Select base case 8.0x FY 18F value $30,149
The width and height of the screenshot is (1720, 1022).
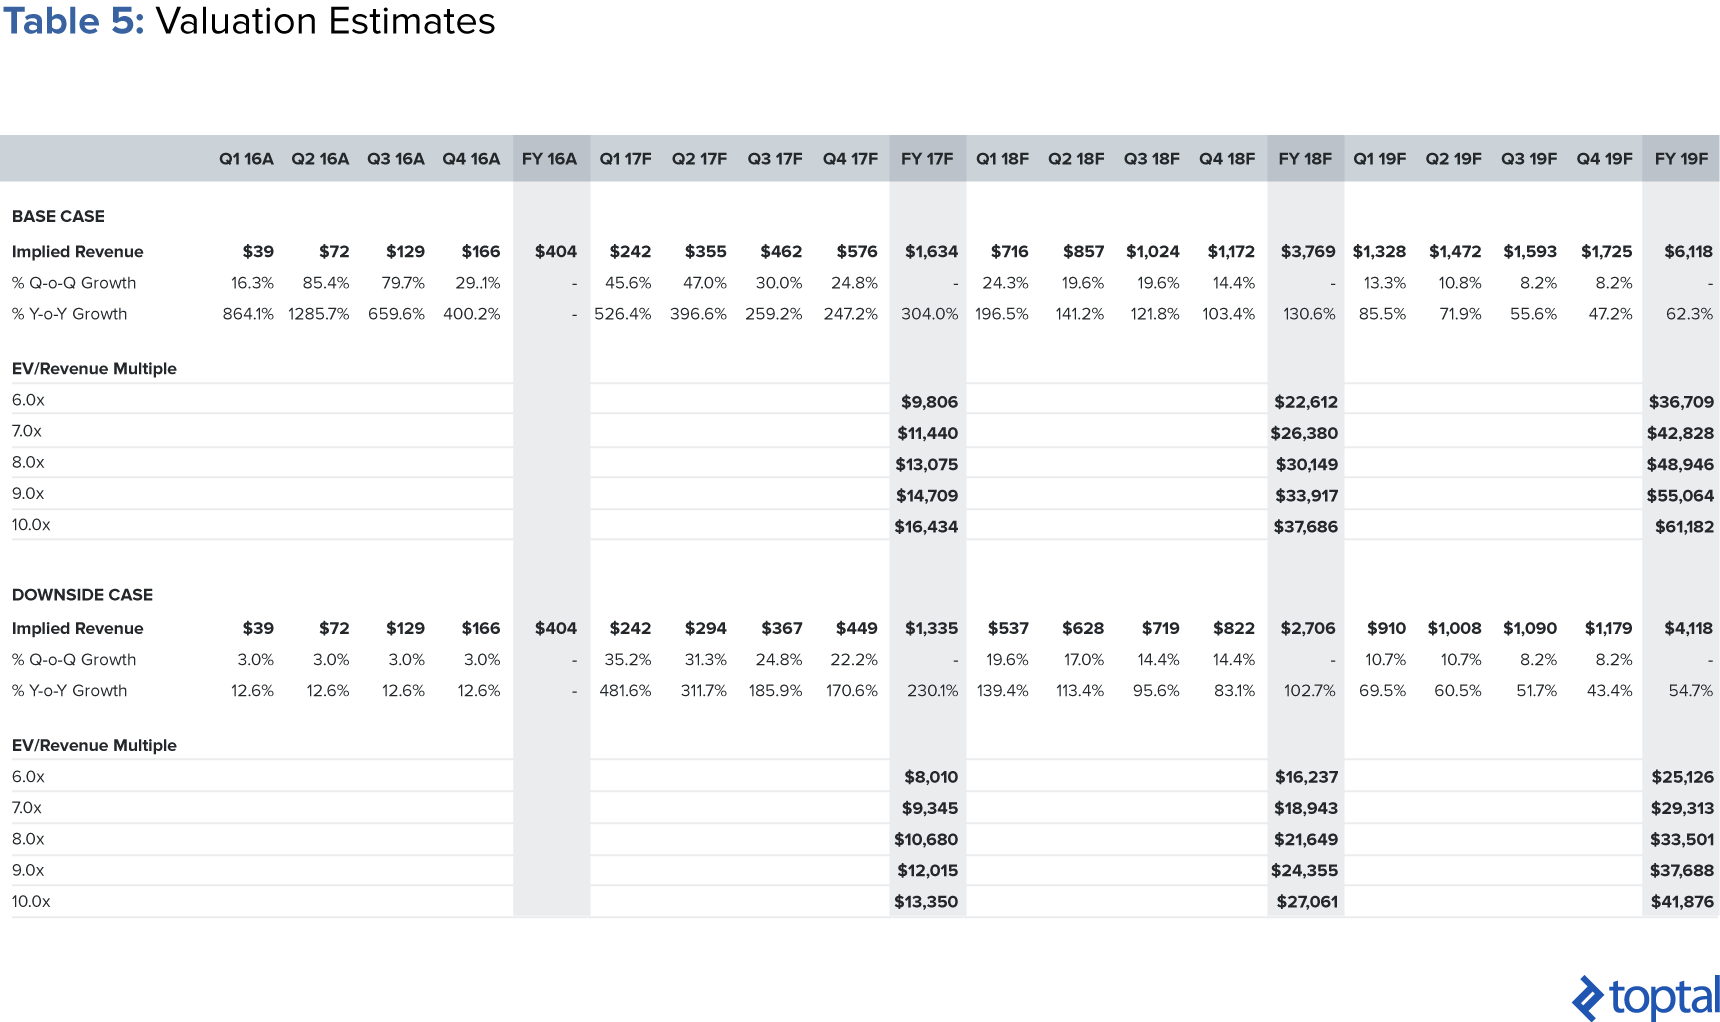[x=1307, y=464]
